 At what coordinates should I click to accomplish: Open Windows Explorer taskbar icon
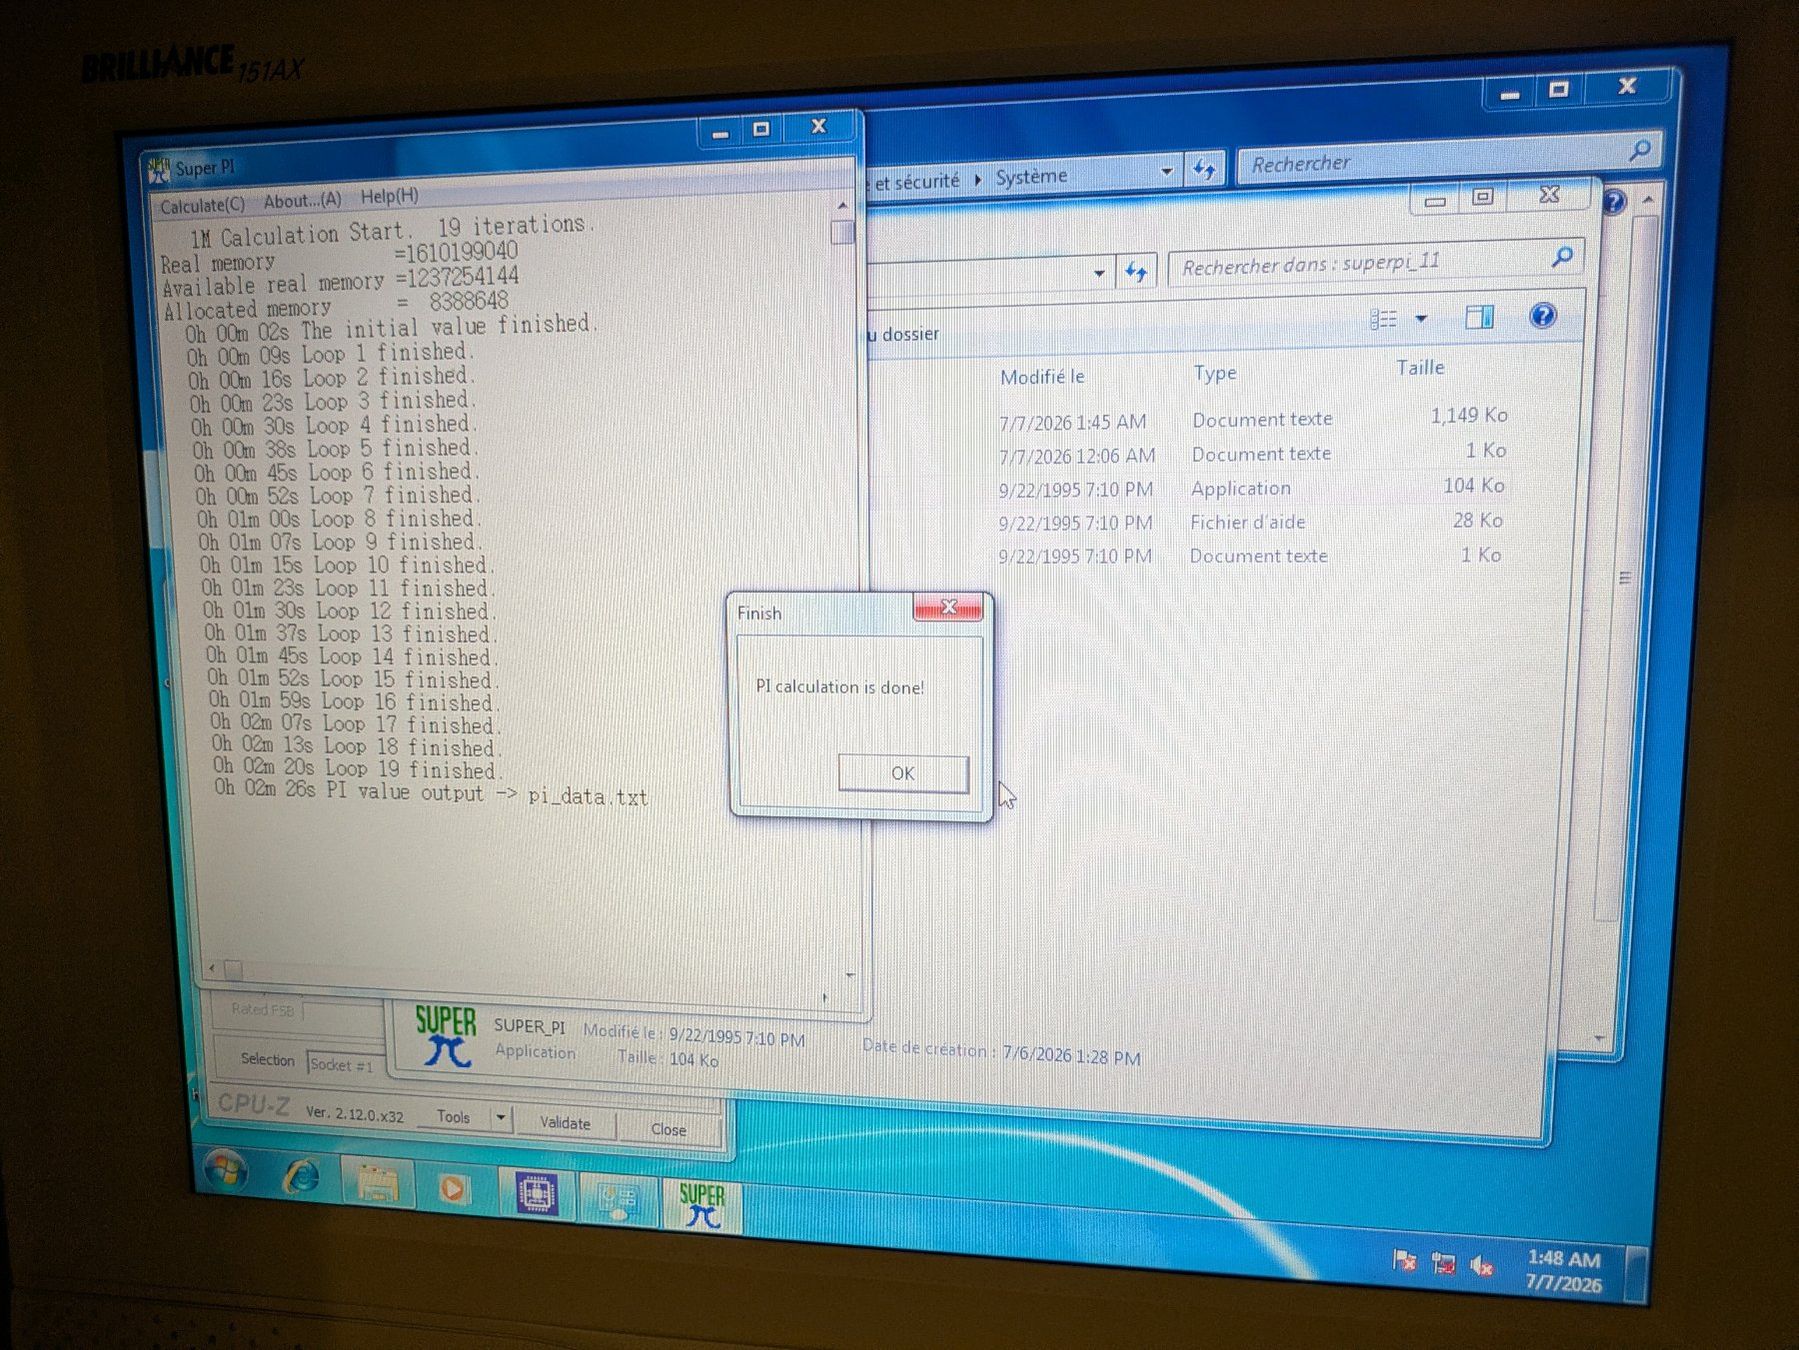coord(377,1183)
